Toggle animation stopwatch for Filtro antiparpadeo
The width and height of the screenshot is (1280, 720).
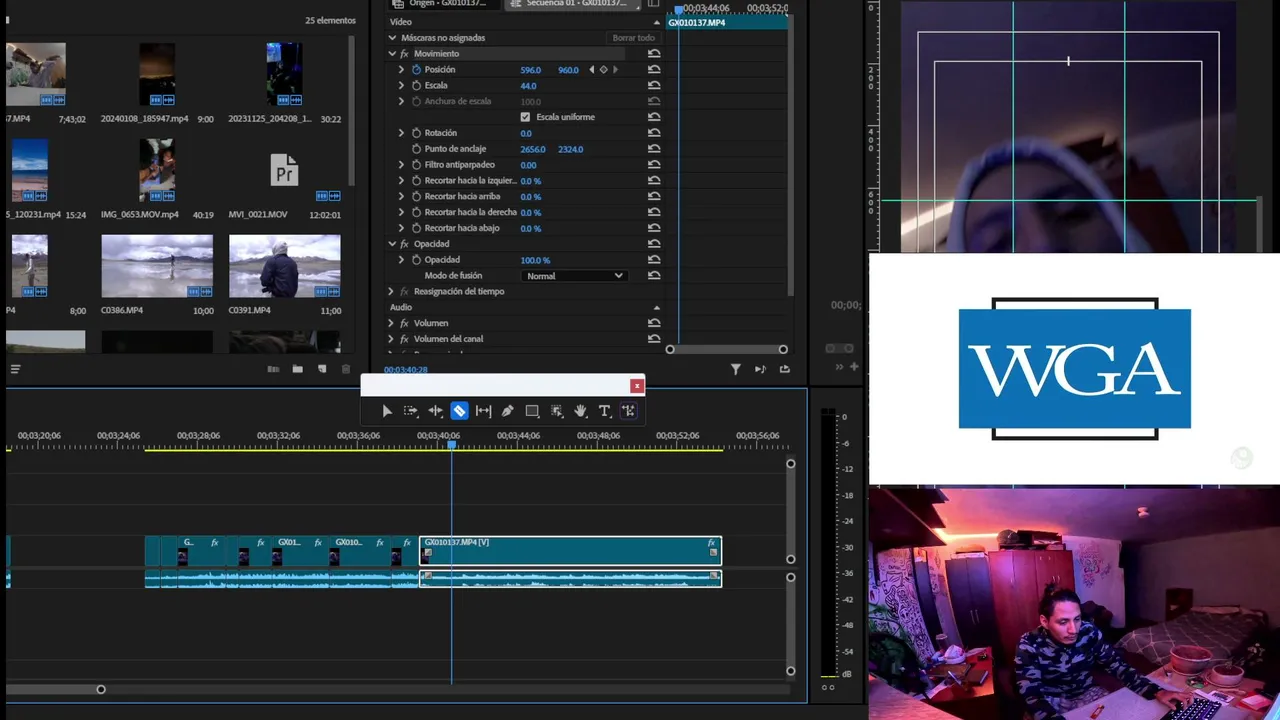click(416, 165)
